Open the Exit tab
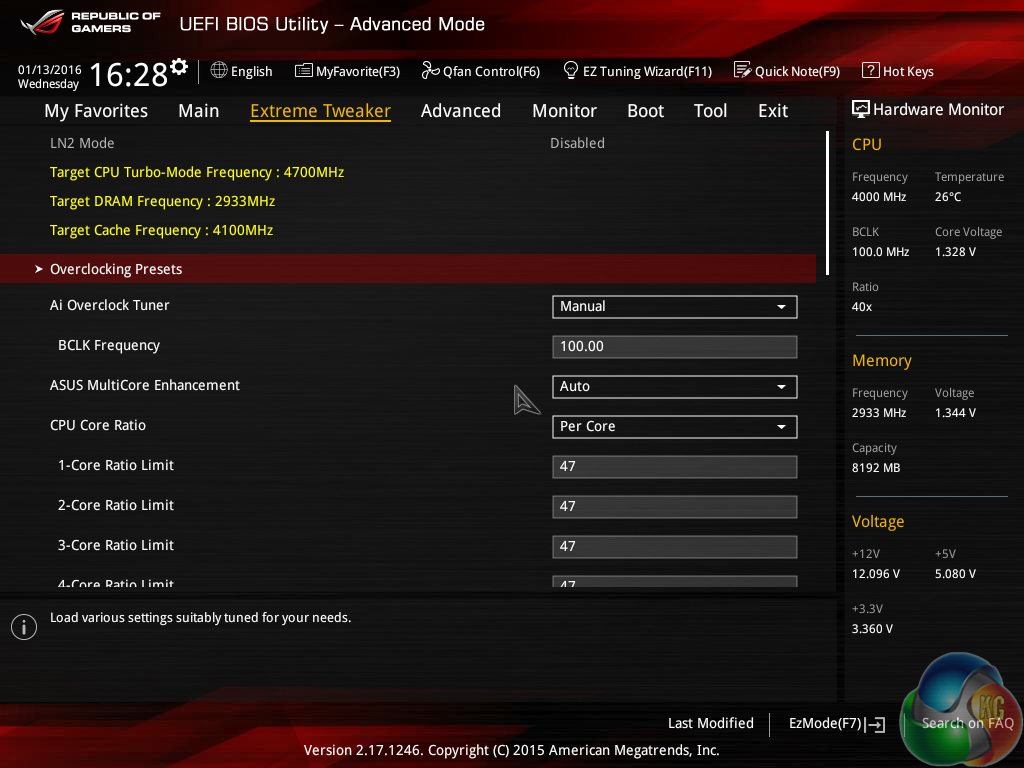The image size is (1024, 768). point(773,111)
